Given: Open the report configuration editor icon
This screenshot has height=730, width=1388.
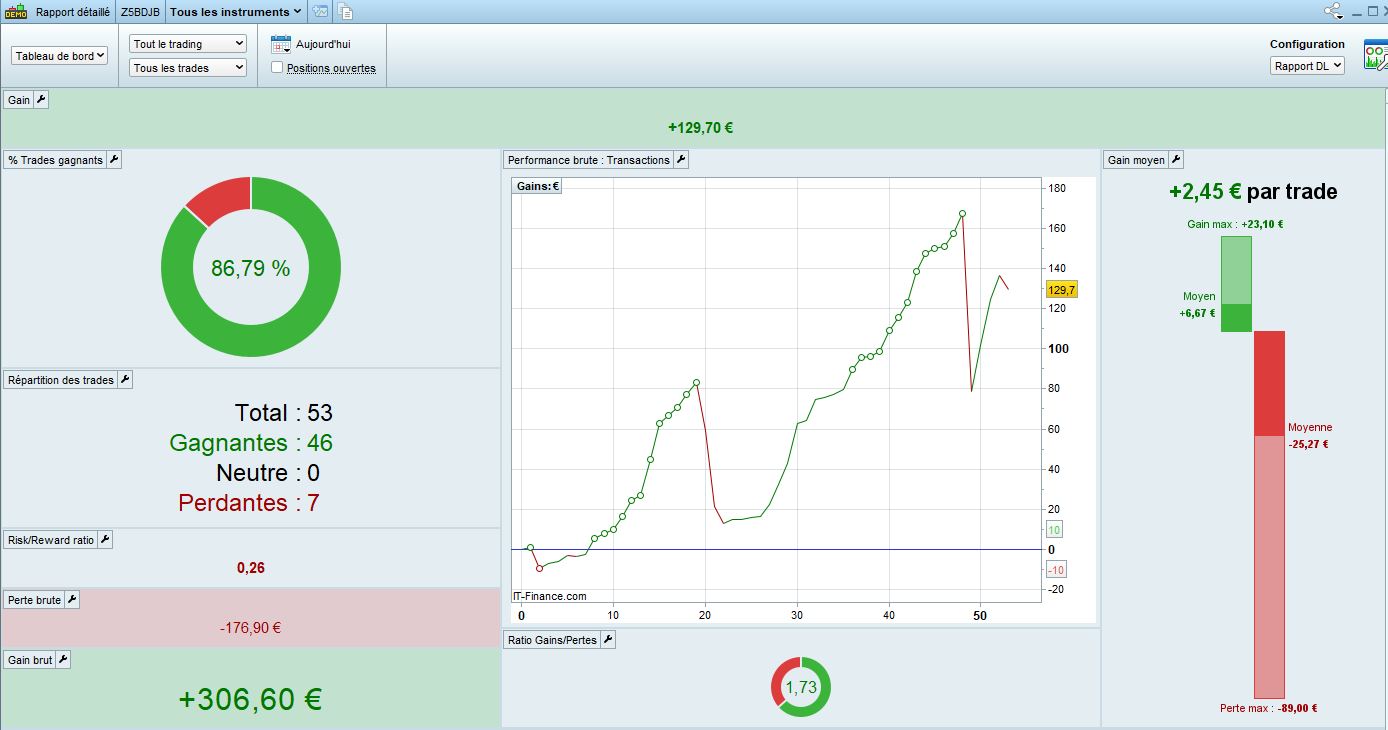Looking at the screenshot, I should 1375,55.
